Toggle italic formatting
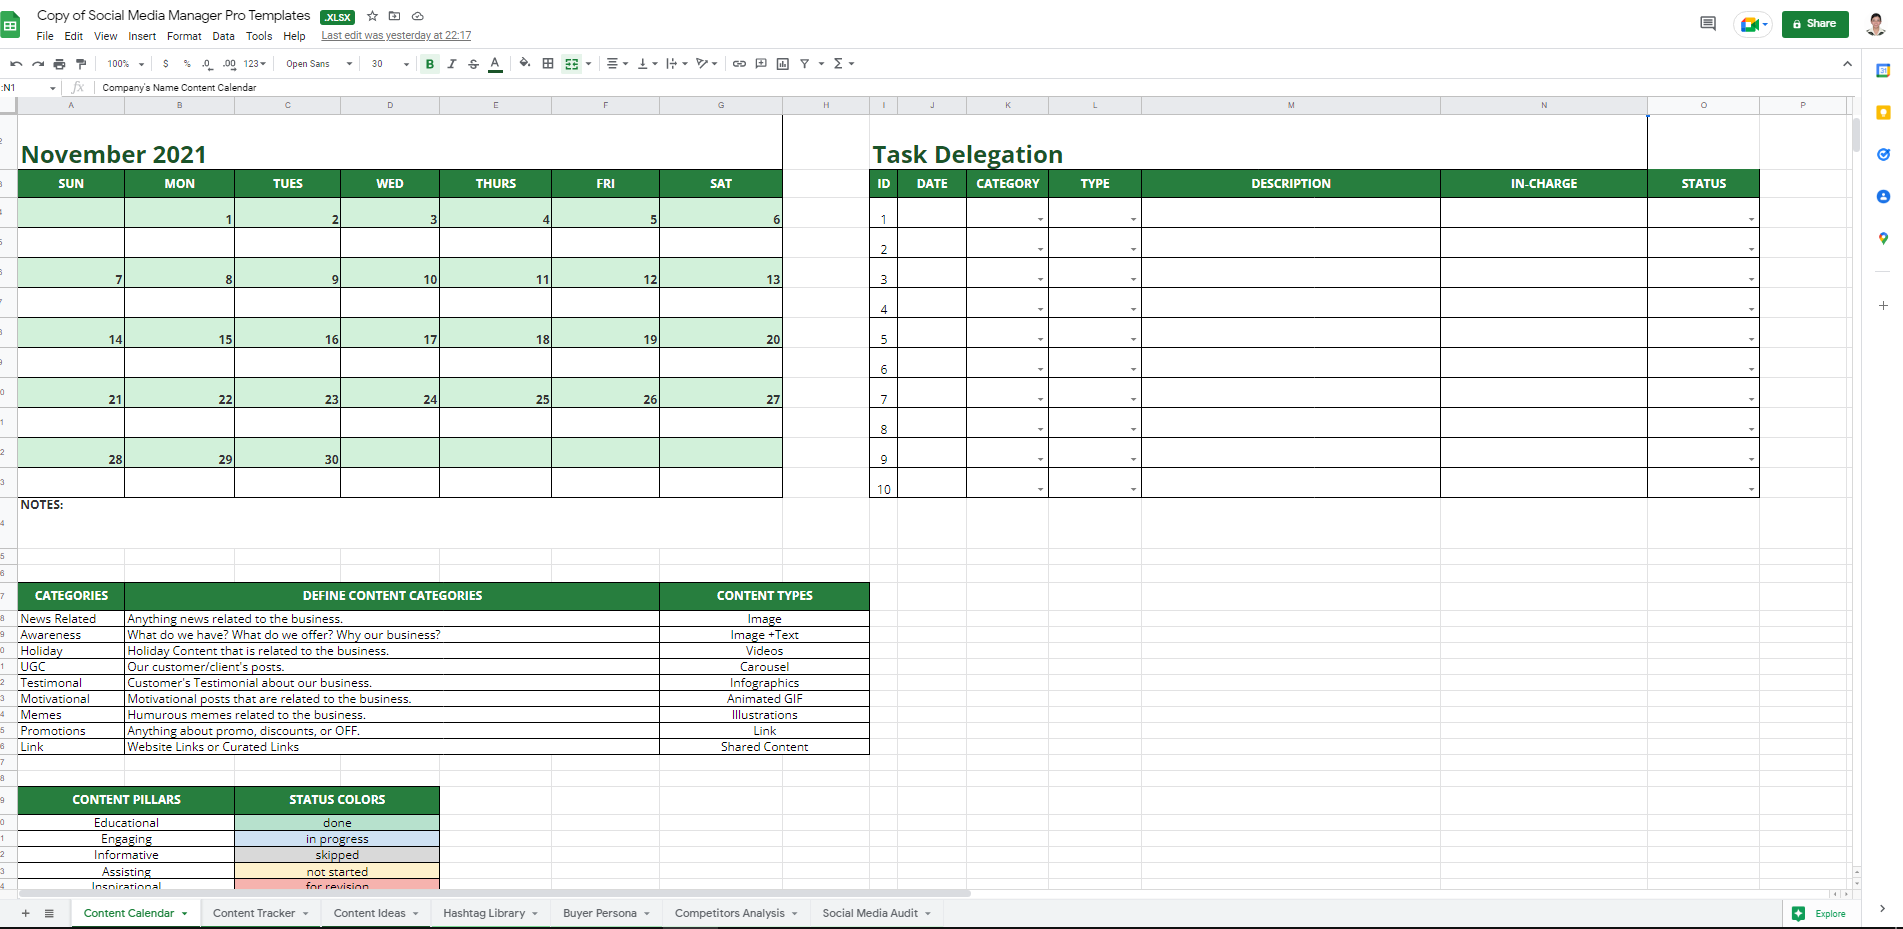The height and width of the screenshot is (929, 1903). click(452, 64)
